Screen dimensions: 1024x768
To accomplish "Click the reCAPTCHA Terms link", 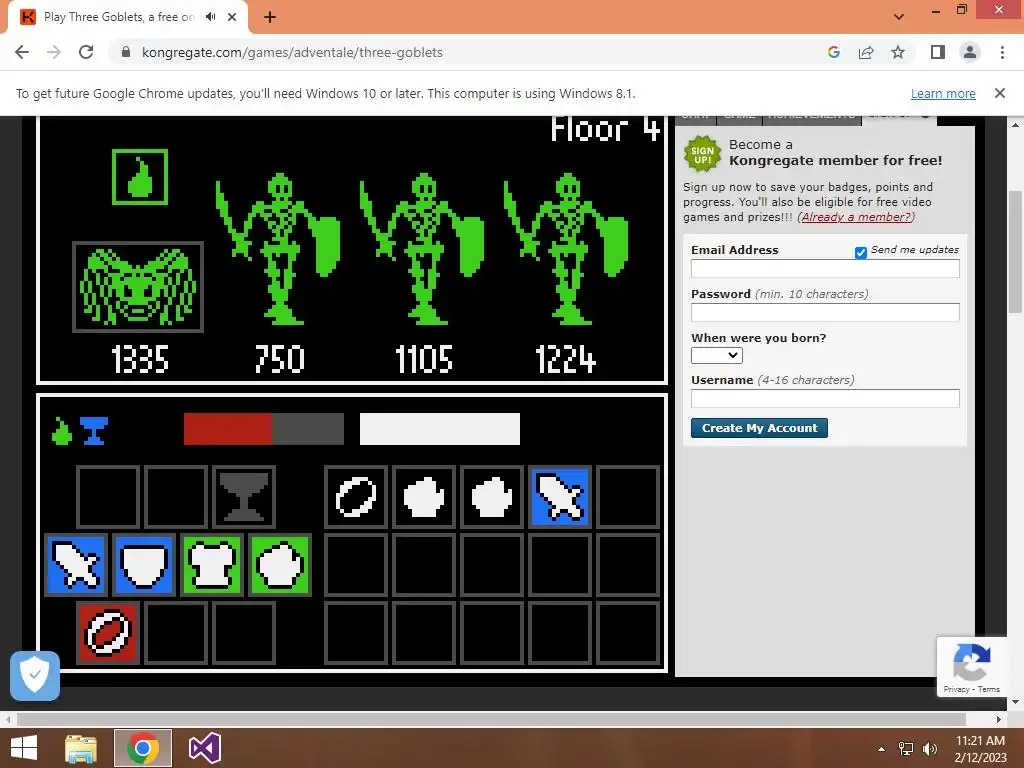I will pyautogui.click(x=989, y=689).
